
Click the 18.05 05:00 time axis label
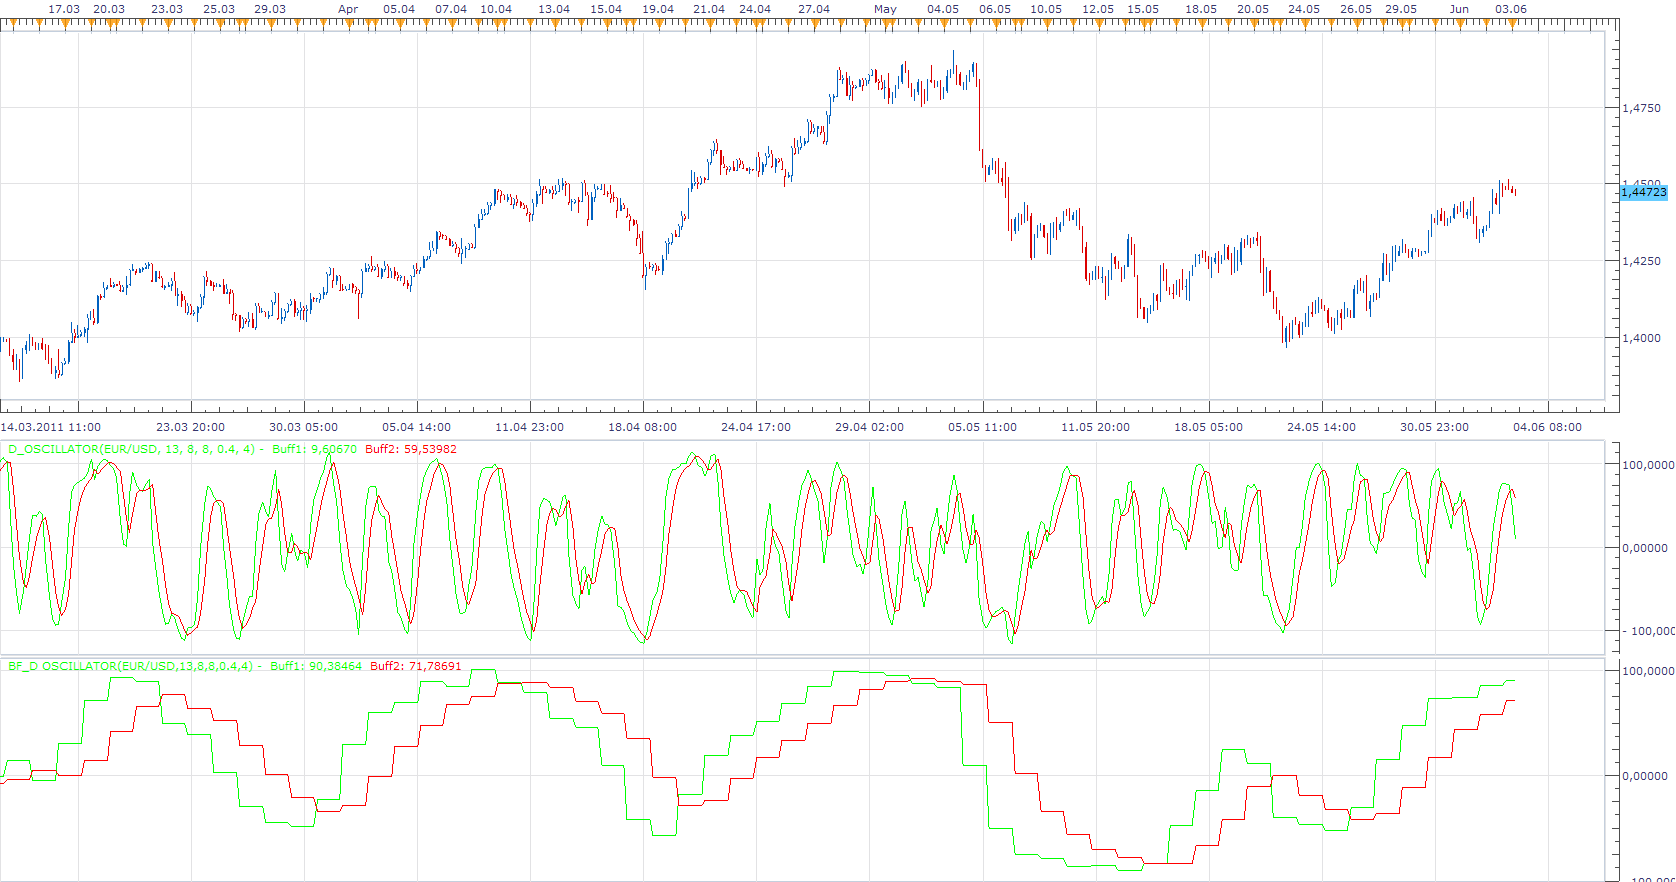pos(1208,427)
